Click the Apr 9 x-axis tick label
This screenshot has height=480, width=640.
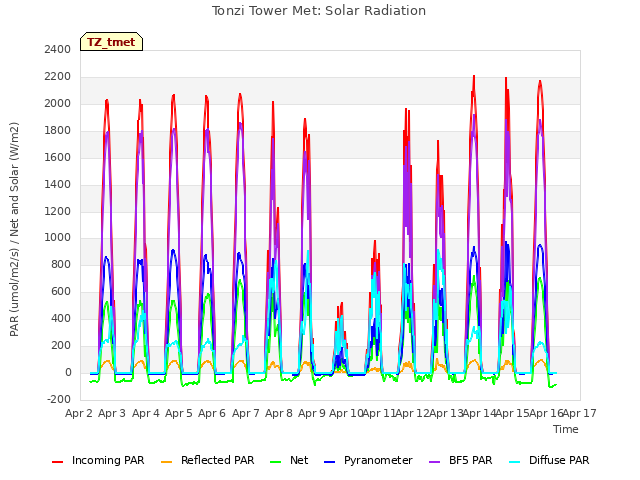coord(312,413)
